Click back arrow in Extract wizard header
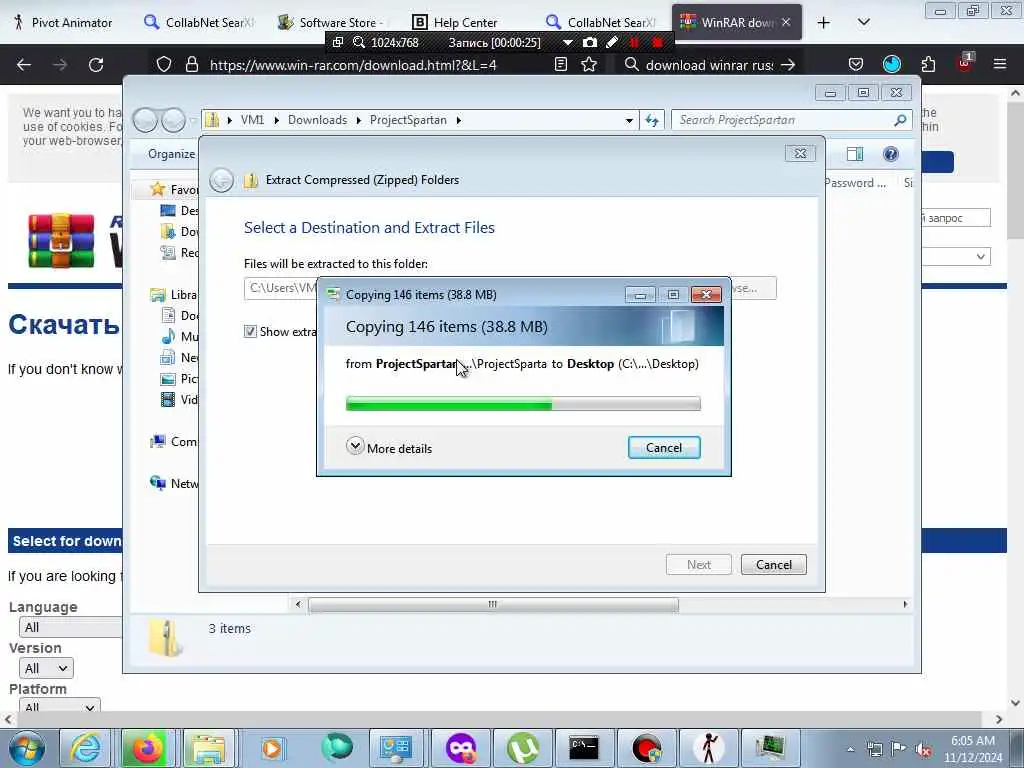This screenshot has height=768, width=1024. pyautogui.click(x=221, y=180)
